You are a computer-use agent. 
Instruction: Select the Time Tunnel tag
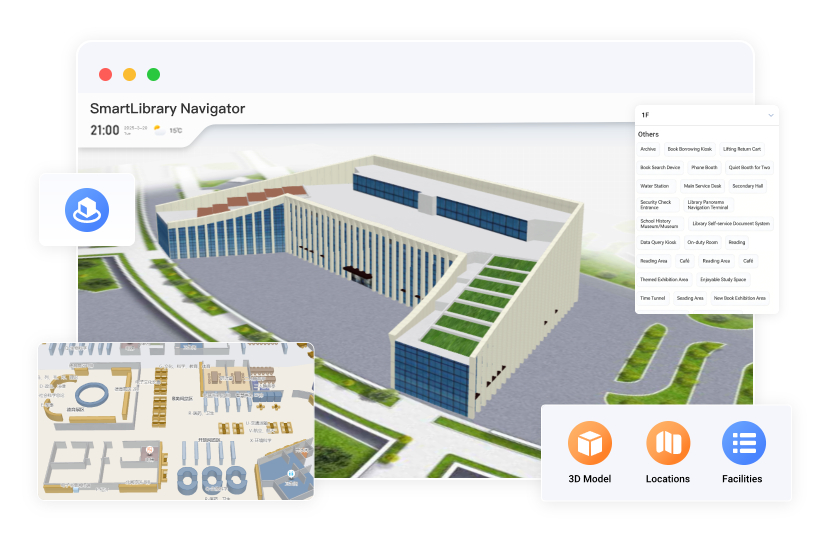click(x=652, y=298)
